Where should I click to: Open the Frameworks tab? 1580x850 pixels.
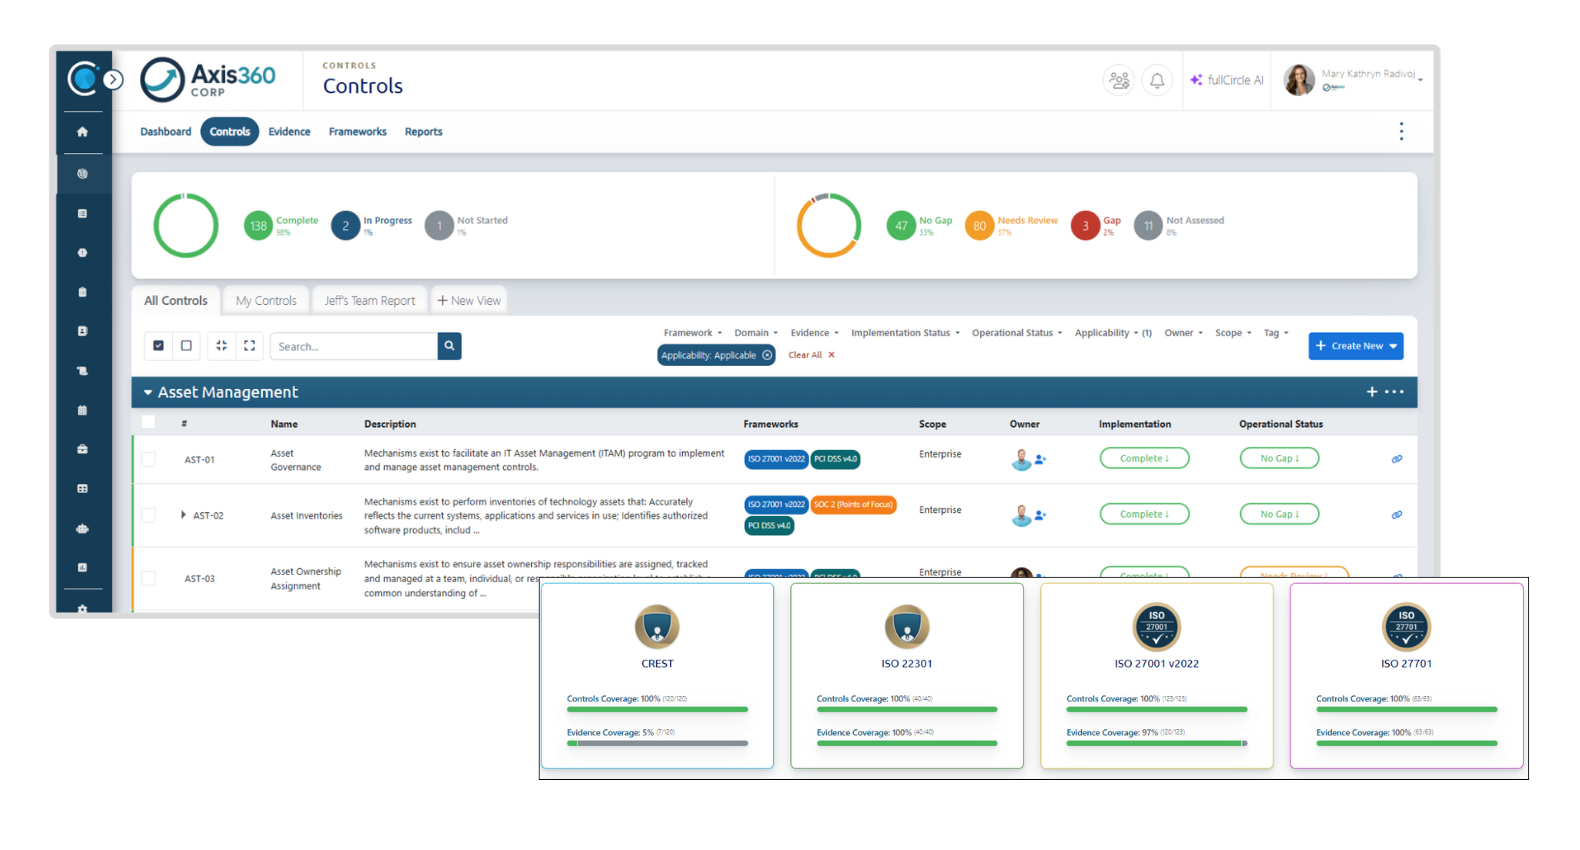[x=358, y=132]
